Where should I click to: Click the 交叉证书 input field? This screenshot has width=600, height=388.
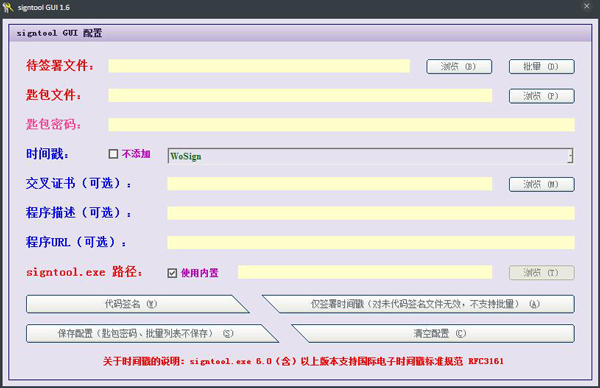329,184
